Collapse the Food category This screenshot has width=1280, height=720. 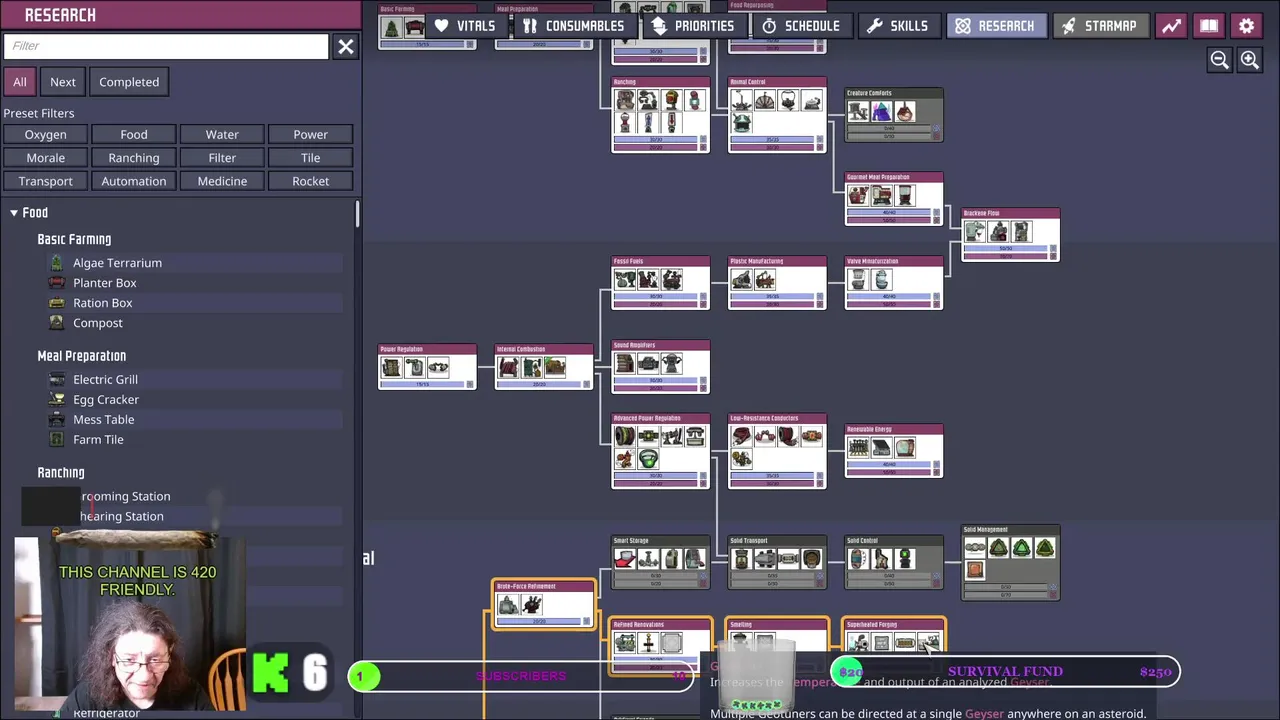(14, 213)
